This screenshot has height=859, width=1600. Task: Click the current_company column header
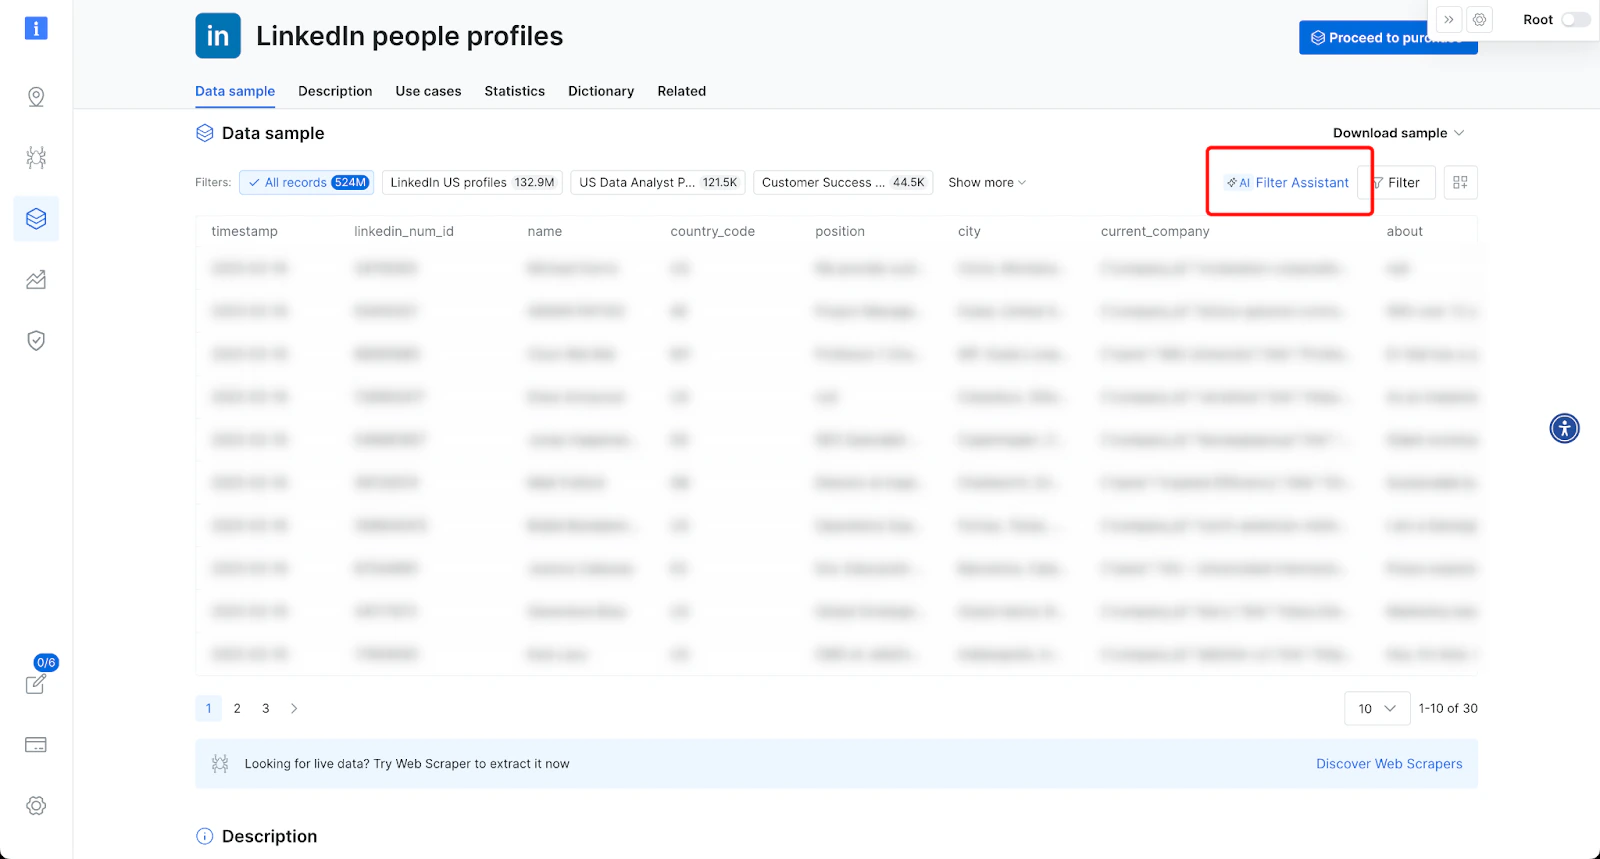pos(1155,231)
